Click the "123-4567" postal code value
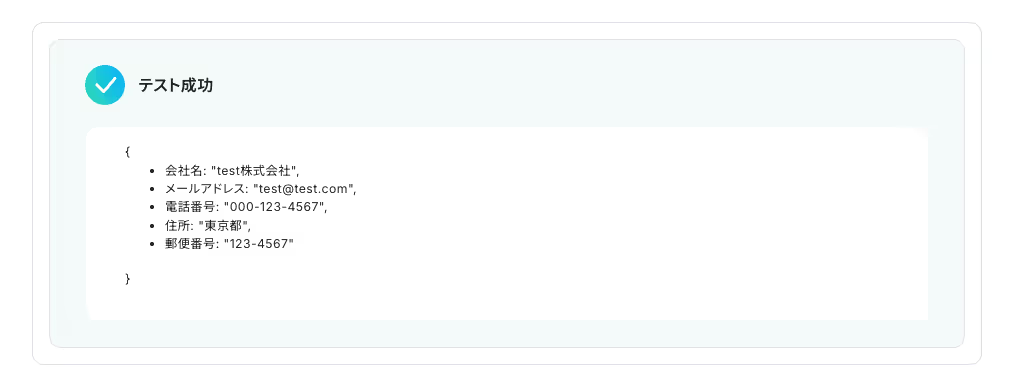This screenshot has height=388, width=1016. coord(259,245)
